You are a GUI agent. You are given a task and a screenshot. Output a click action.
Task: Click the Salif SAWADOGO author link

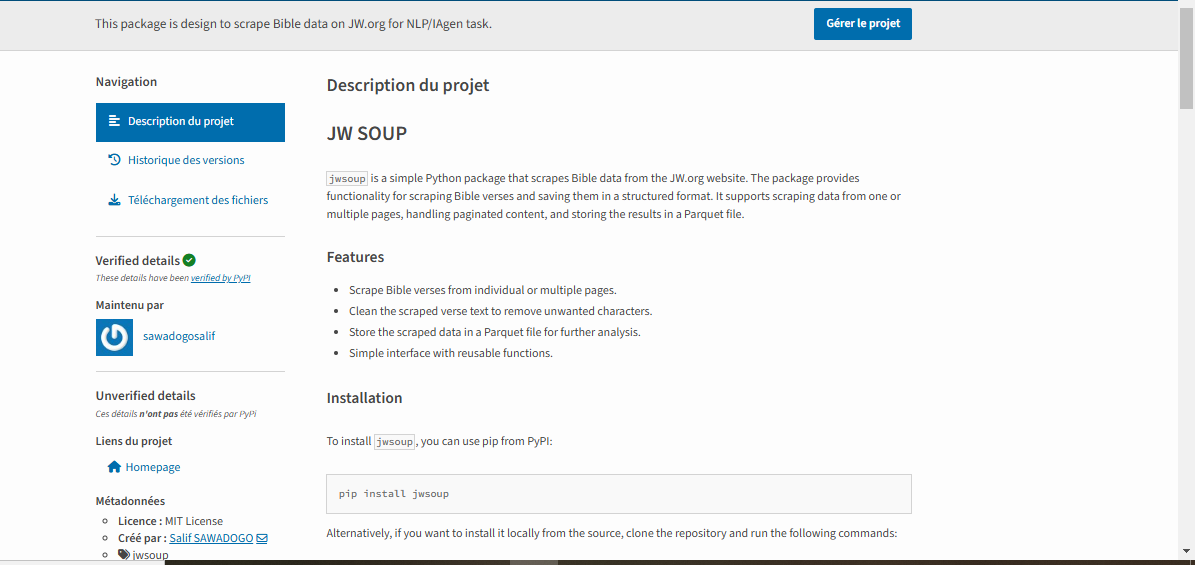click(x=211, y=538)
